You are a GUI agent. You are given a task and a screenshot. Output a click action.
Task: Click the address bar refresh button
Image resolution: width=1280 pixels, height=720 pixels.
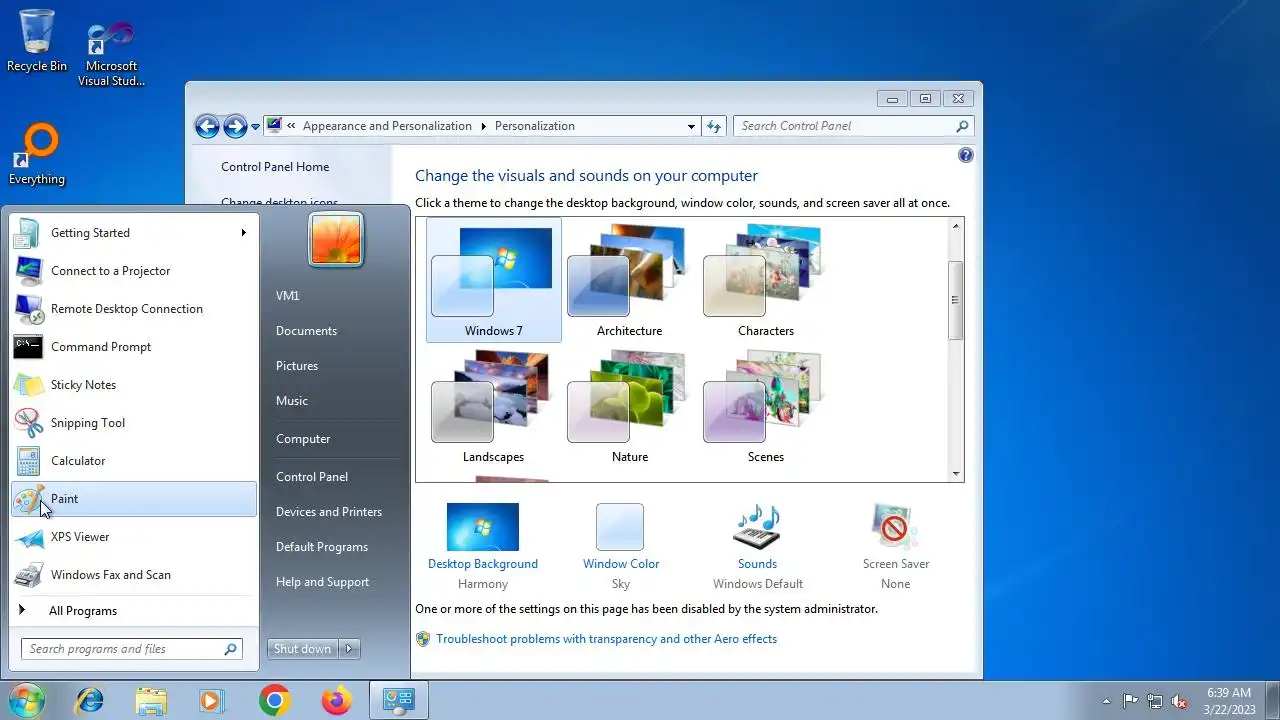pyautogui.click(x=714, y=126)
